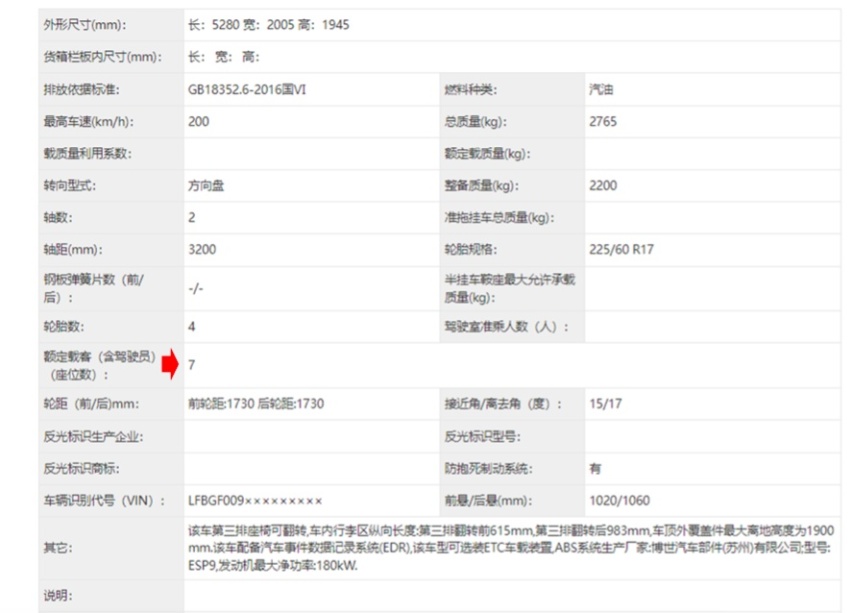
Task: Select seating capacity value 7
Action: coord(192,365)
